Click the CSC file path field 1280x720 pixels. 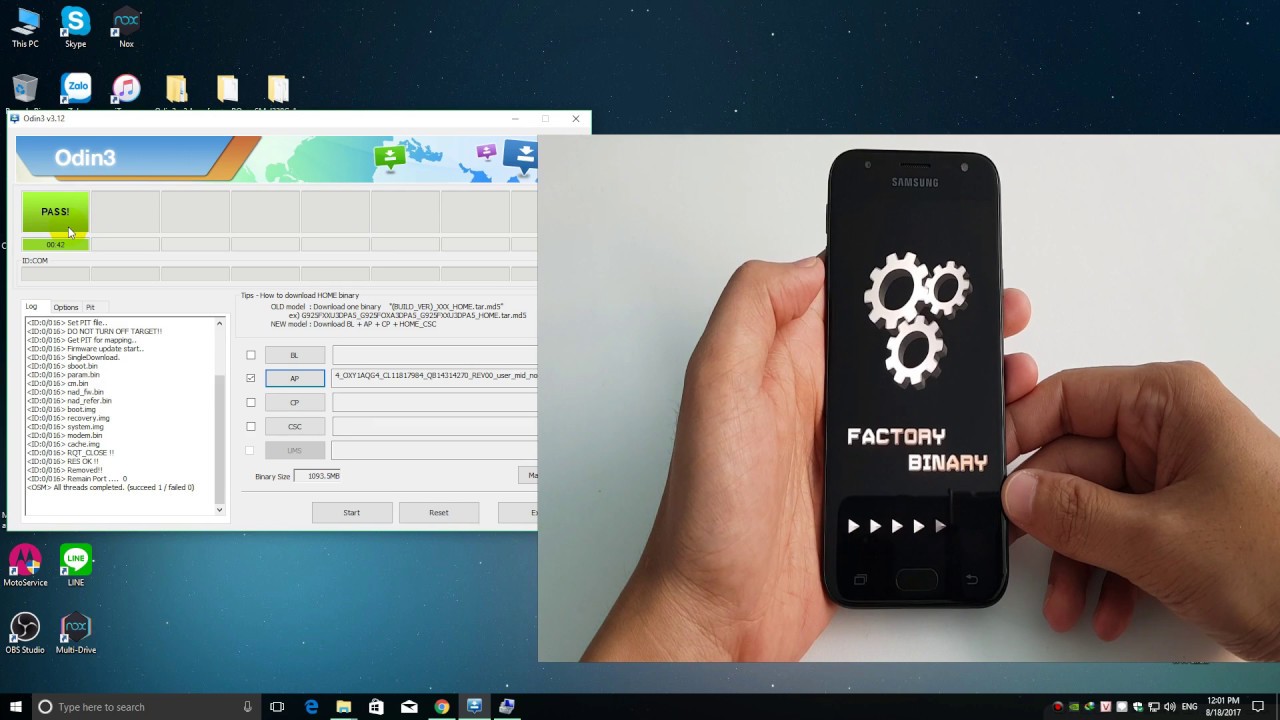click(435, 426)
